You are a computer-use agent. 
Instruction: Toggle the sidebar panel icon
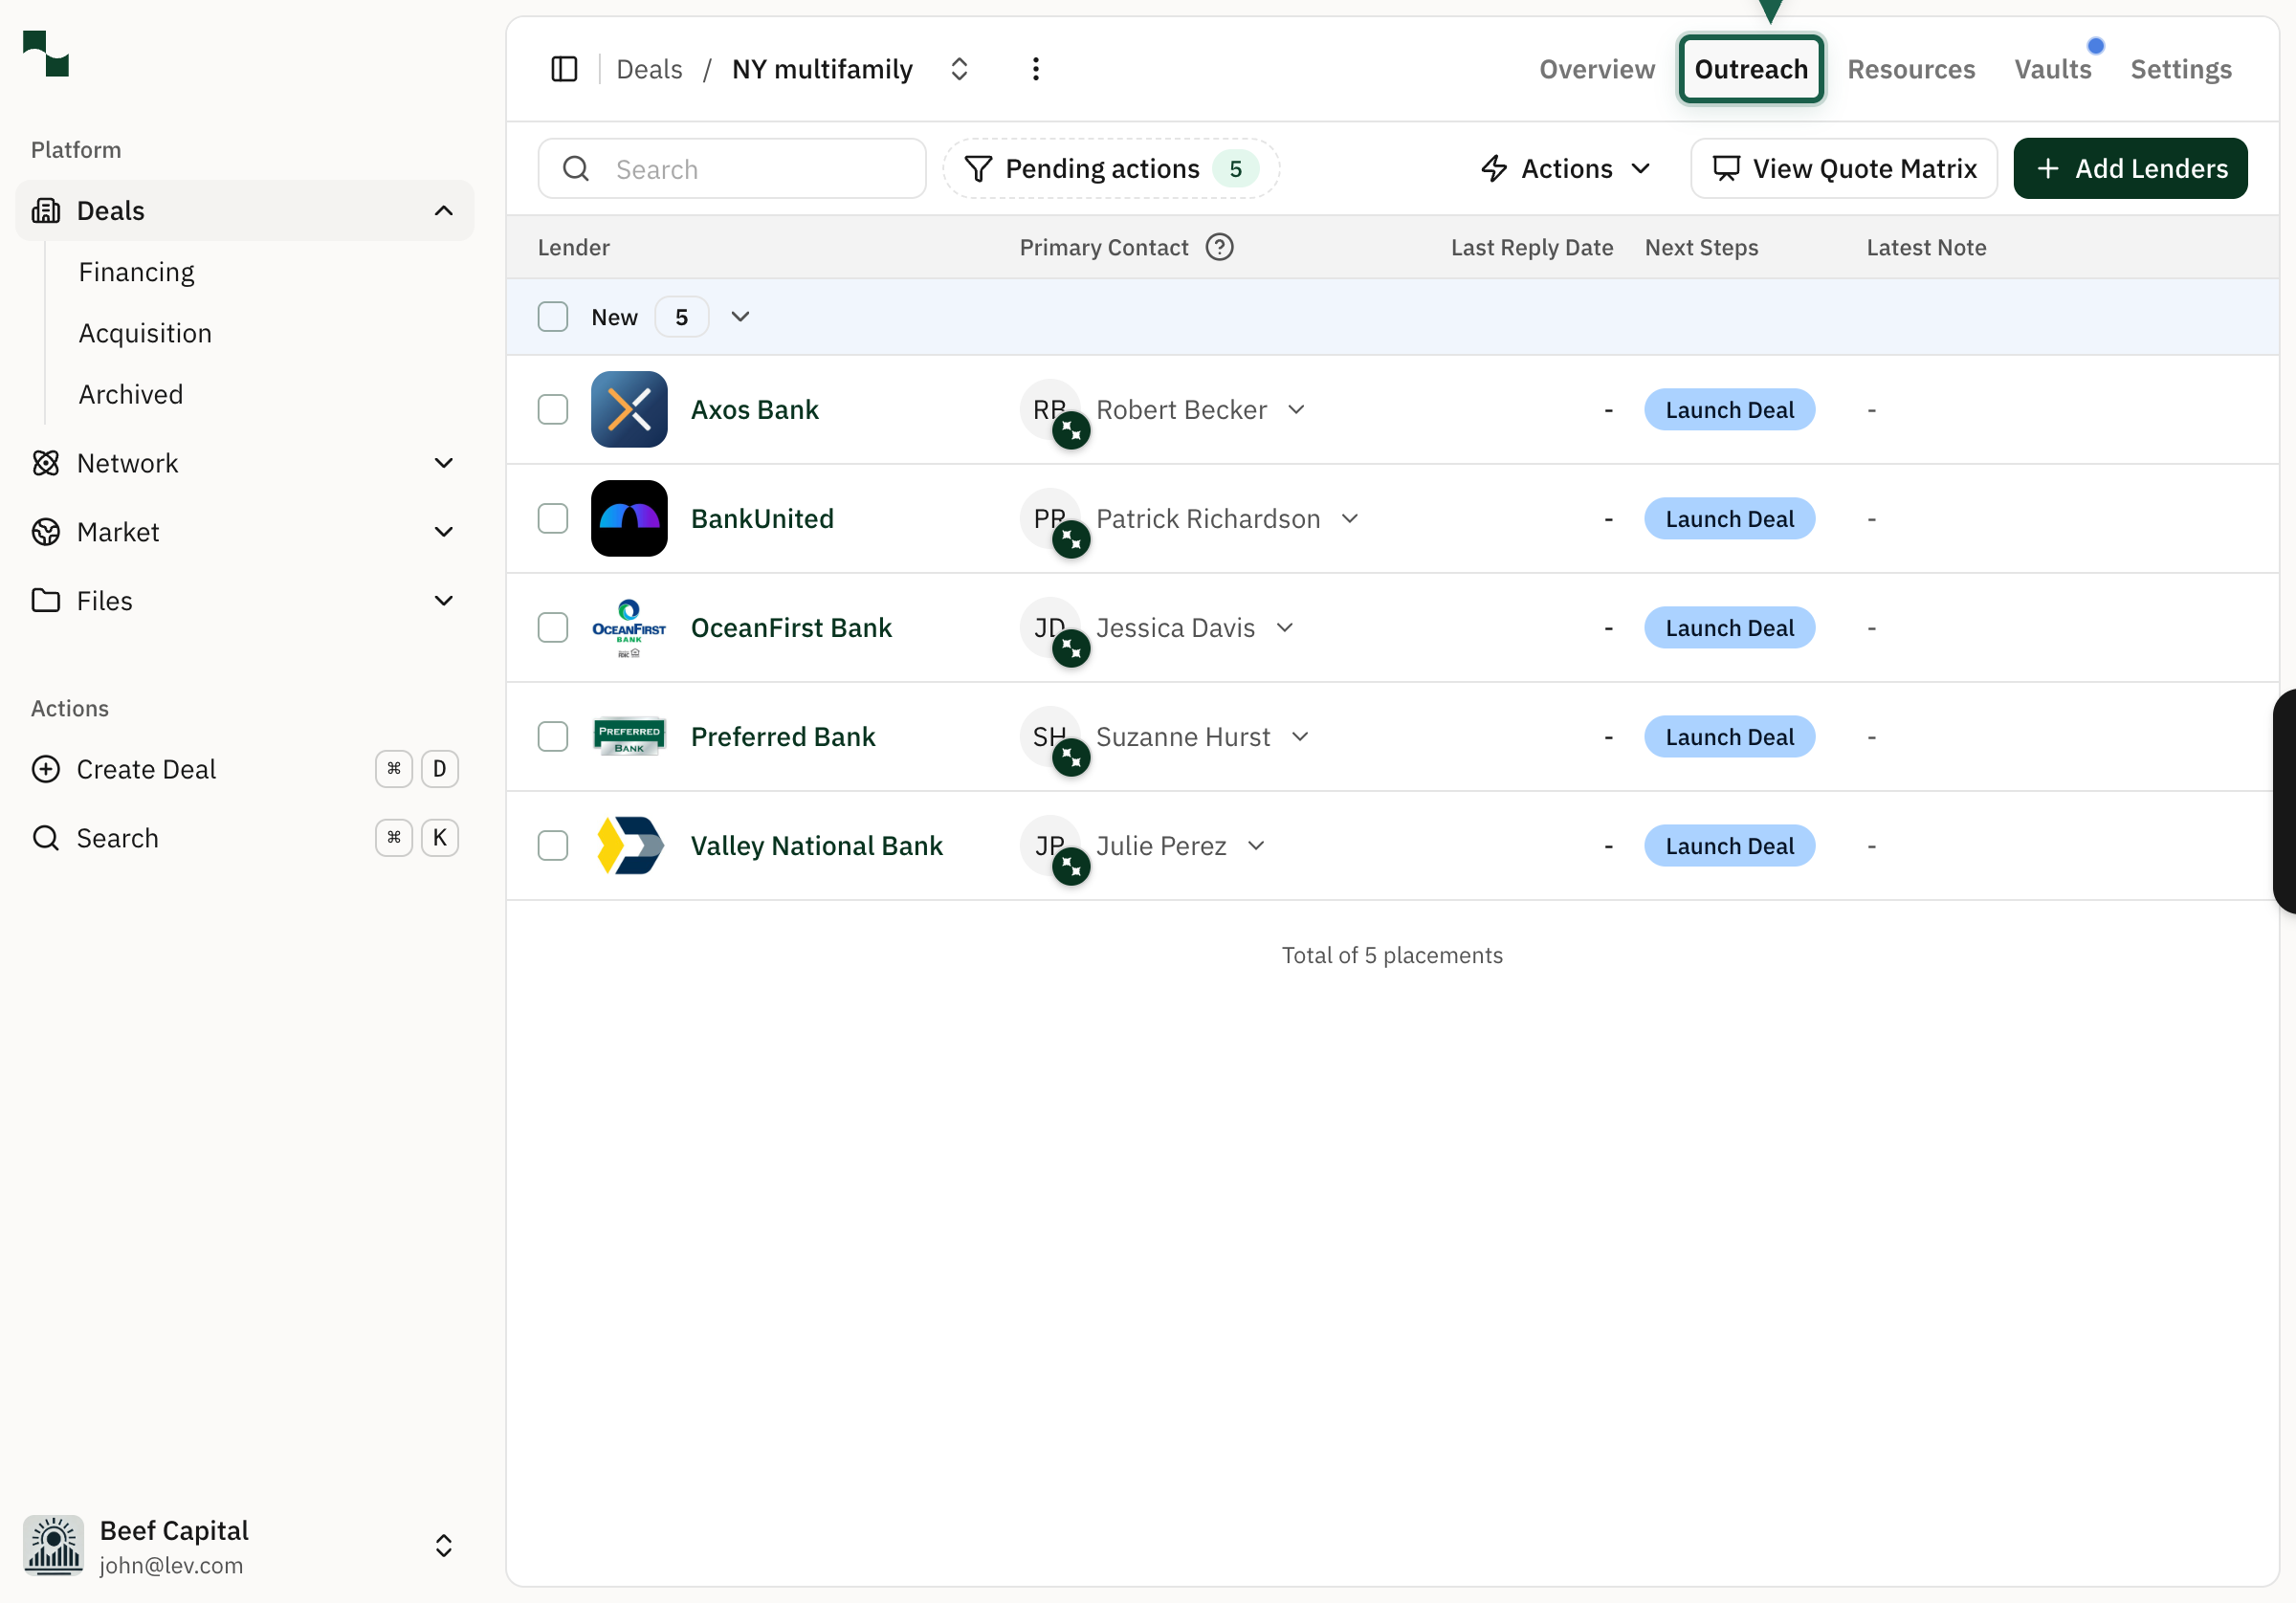pos(564,69)
